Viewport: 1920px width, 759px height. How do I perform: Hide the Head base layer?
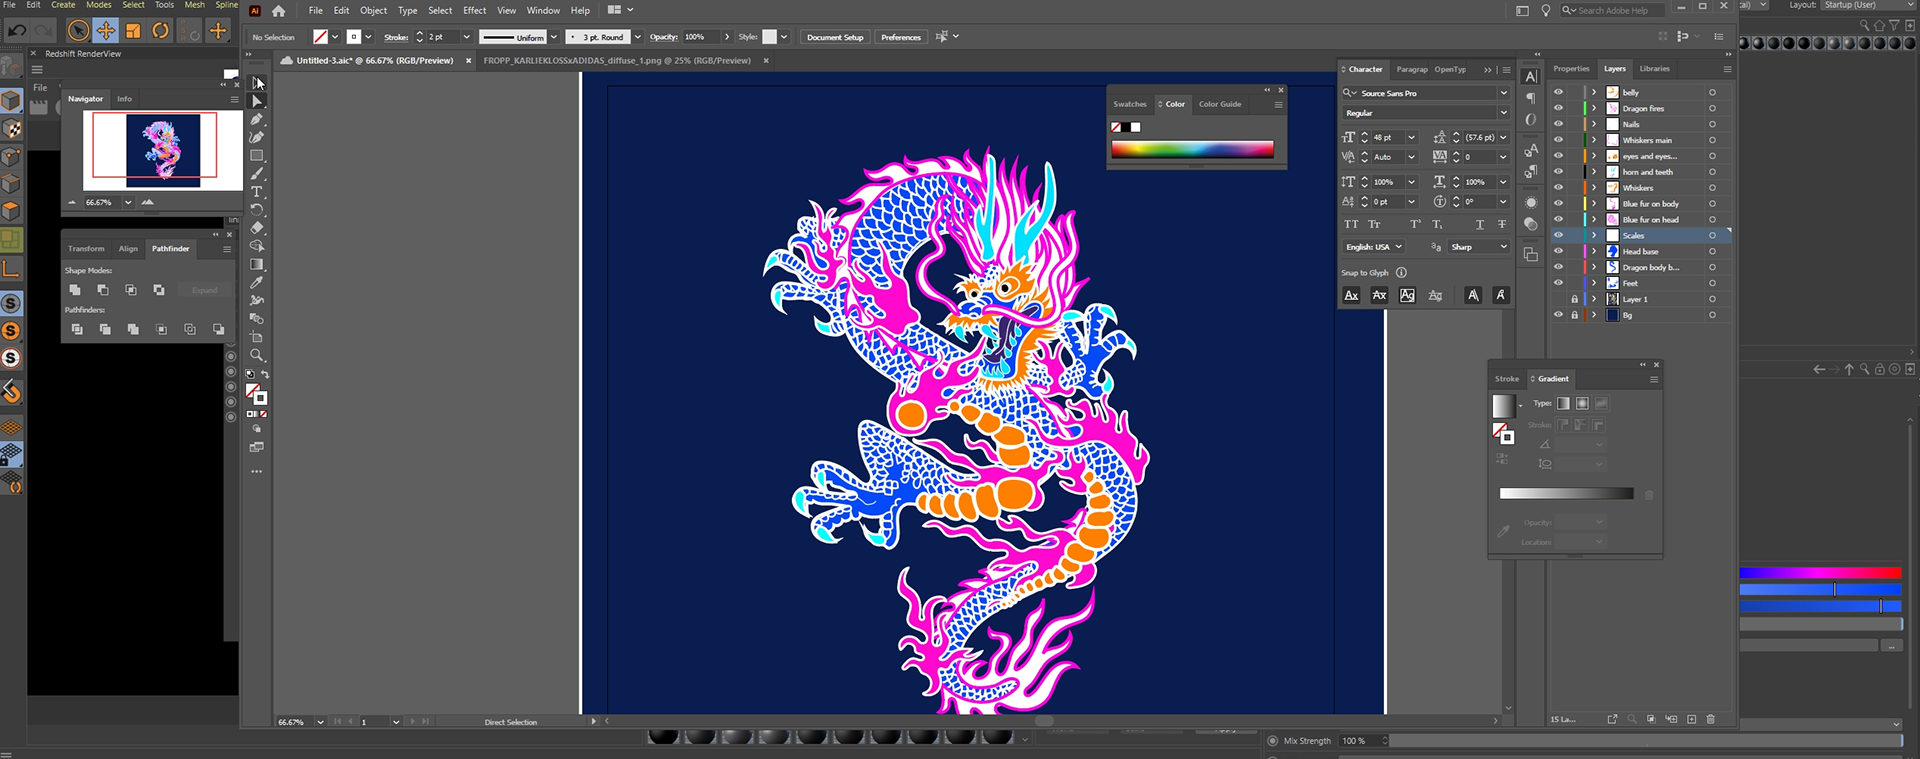tap(1558, 251)
